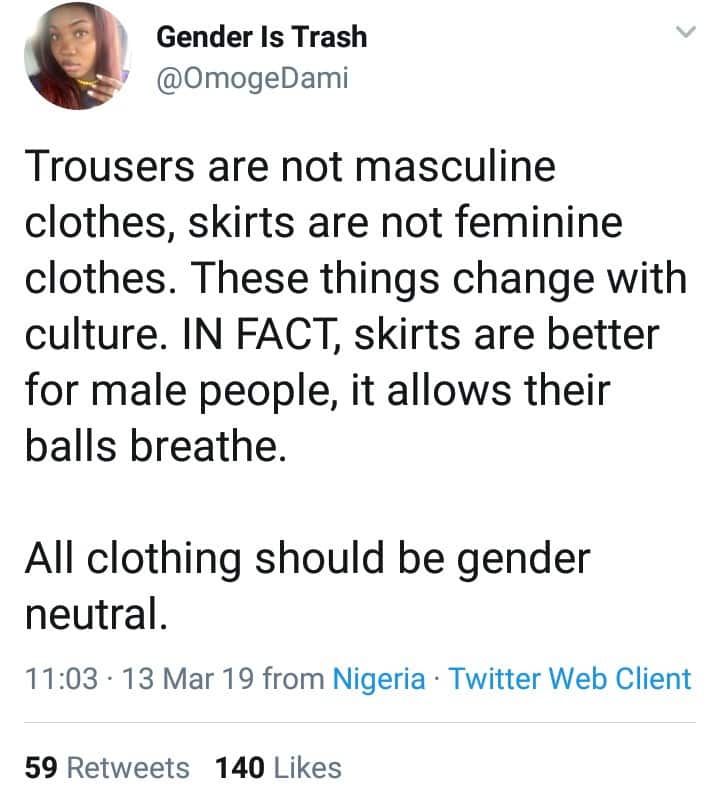
Task: Click the Twitter Web Client source link
Action: pos(570,679)
